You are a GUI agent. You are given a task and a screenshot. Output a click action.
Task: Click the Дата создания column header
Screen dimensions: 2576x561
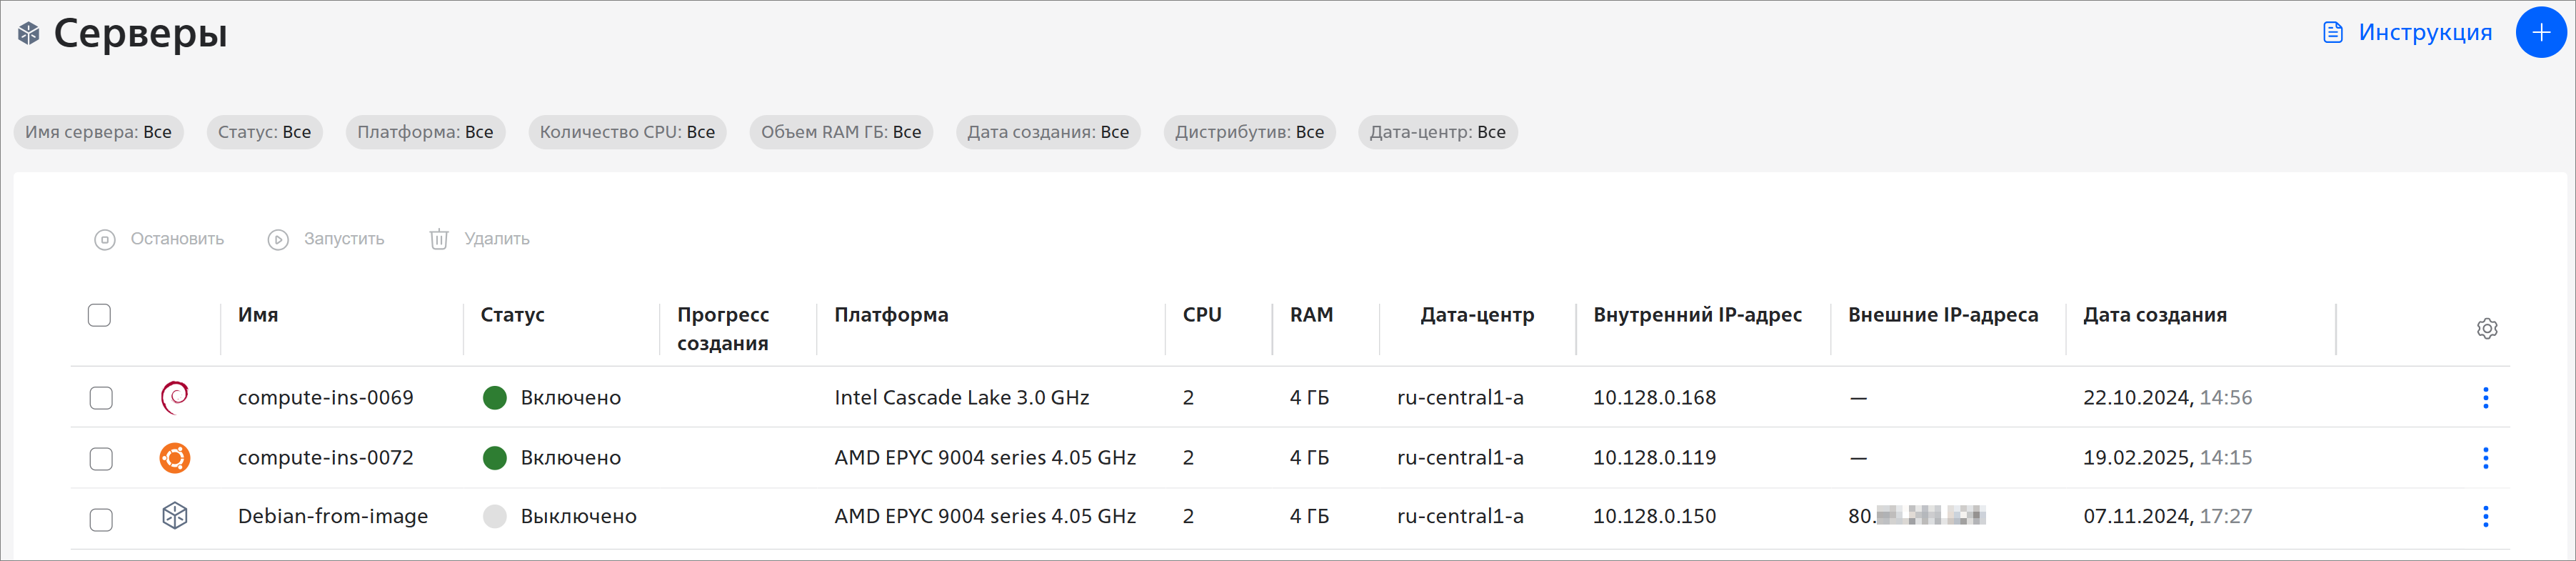[2154, 315]
